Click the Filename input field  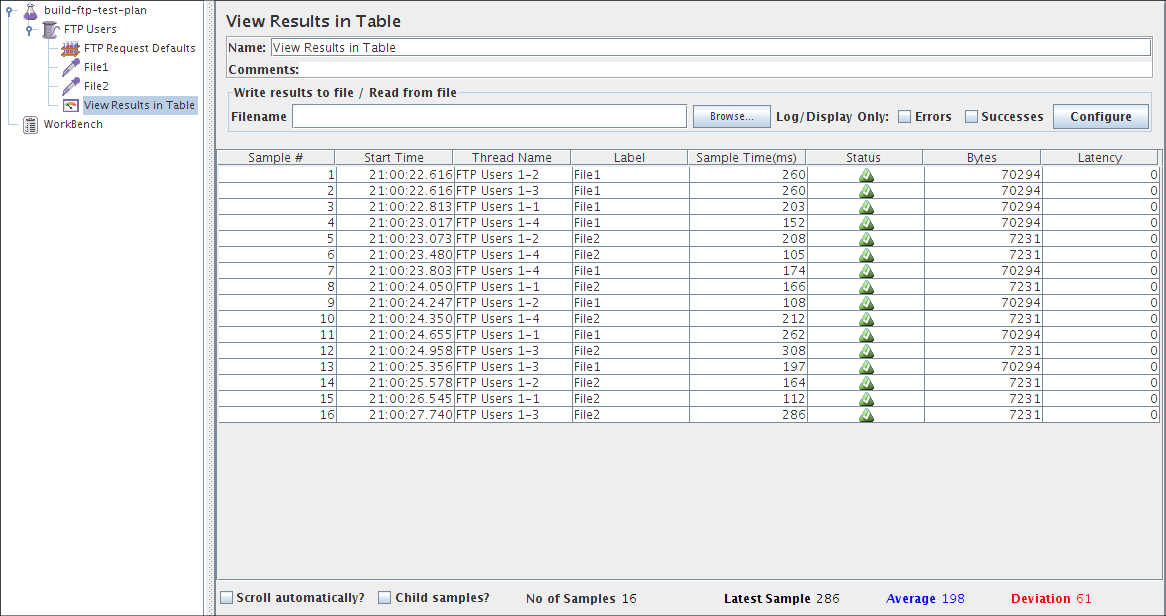pos(489,117)
